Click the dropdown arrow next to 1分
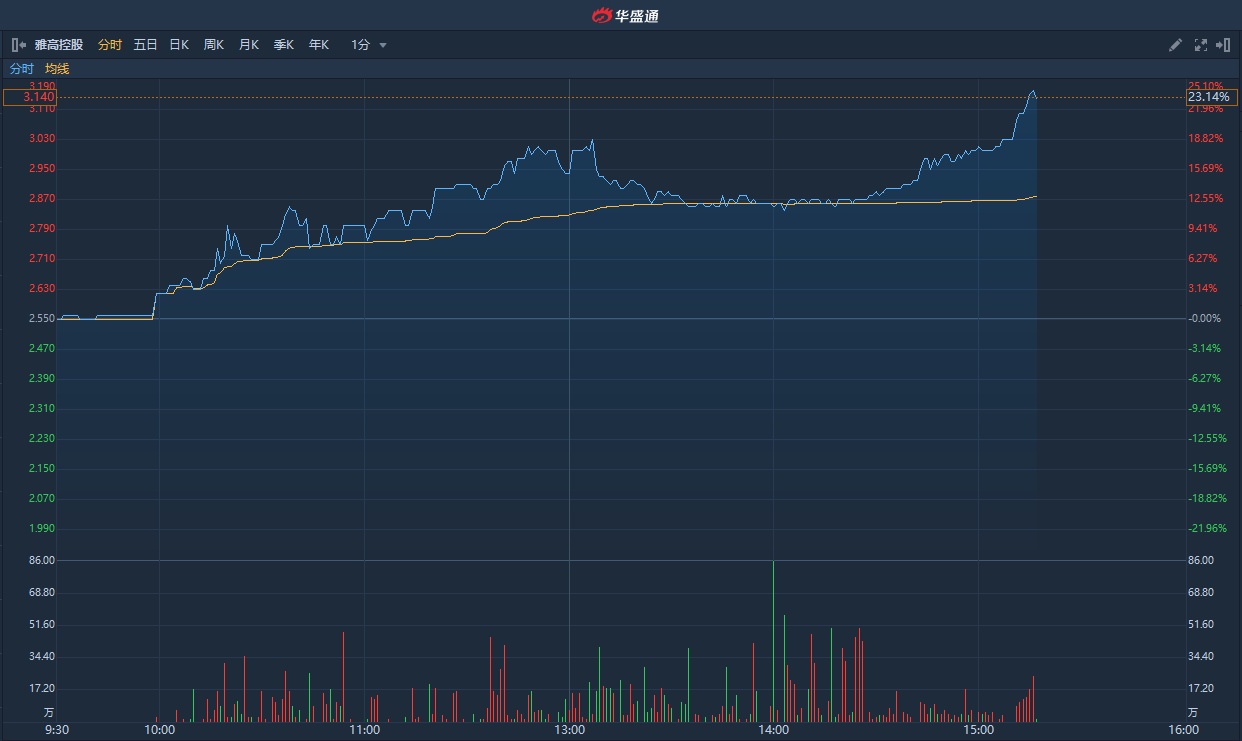Screen dimensions: 1242x741 (x=383, y=46)
